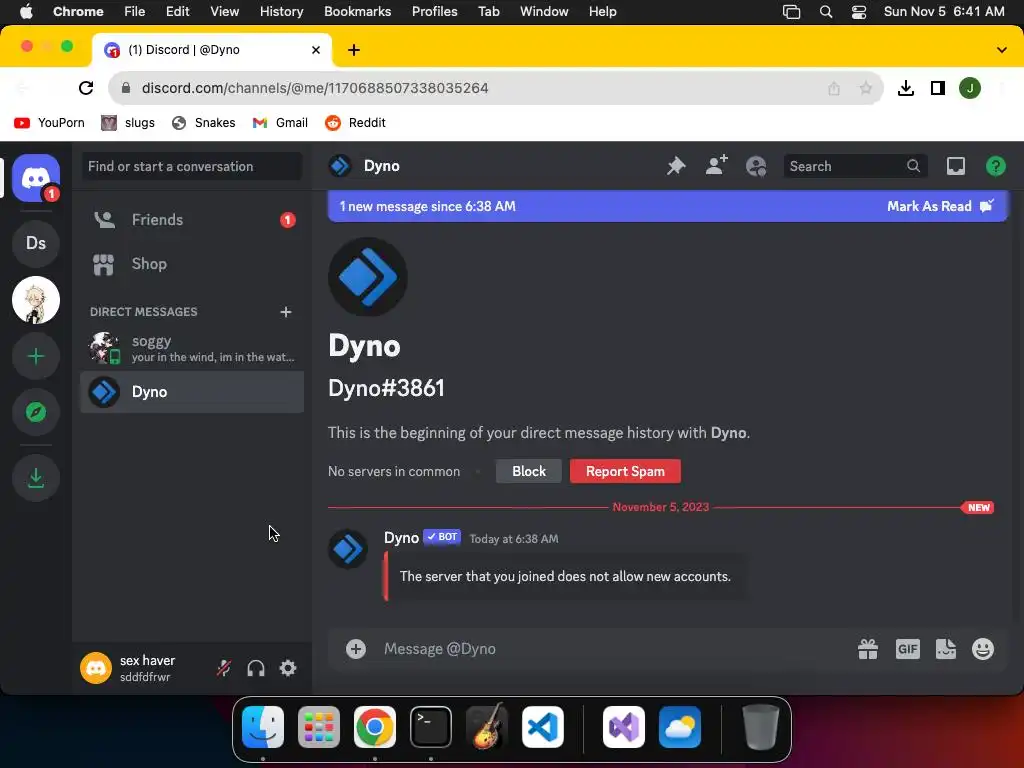Open the GIF picker
The width and height of the screenshot is (1024, 768).
click(x=907, y=648)
